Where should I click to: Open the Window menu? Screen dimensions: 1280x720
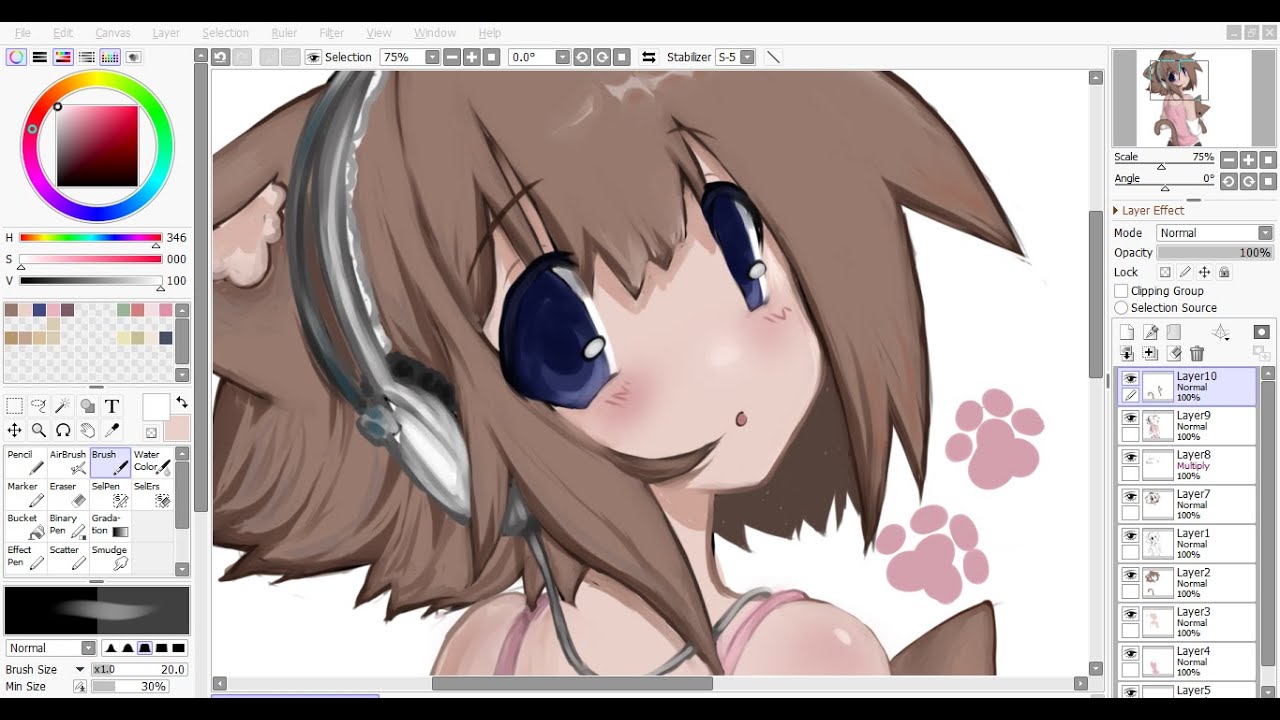coord(435,33)
